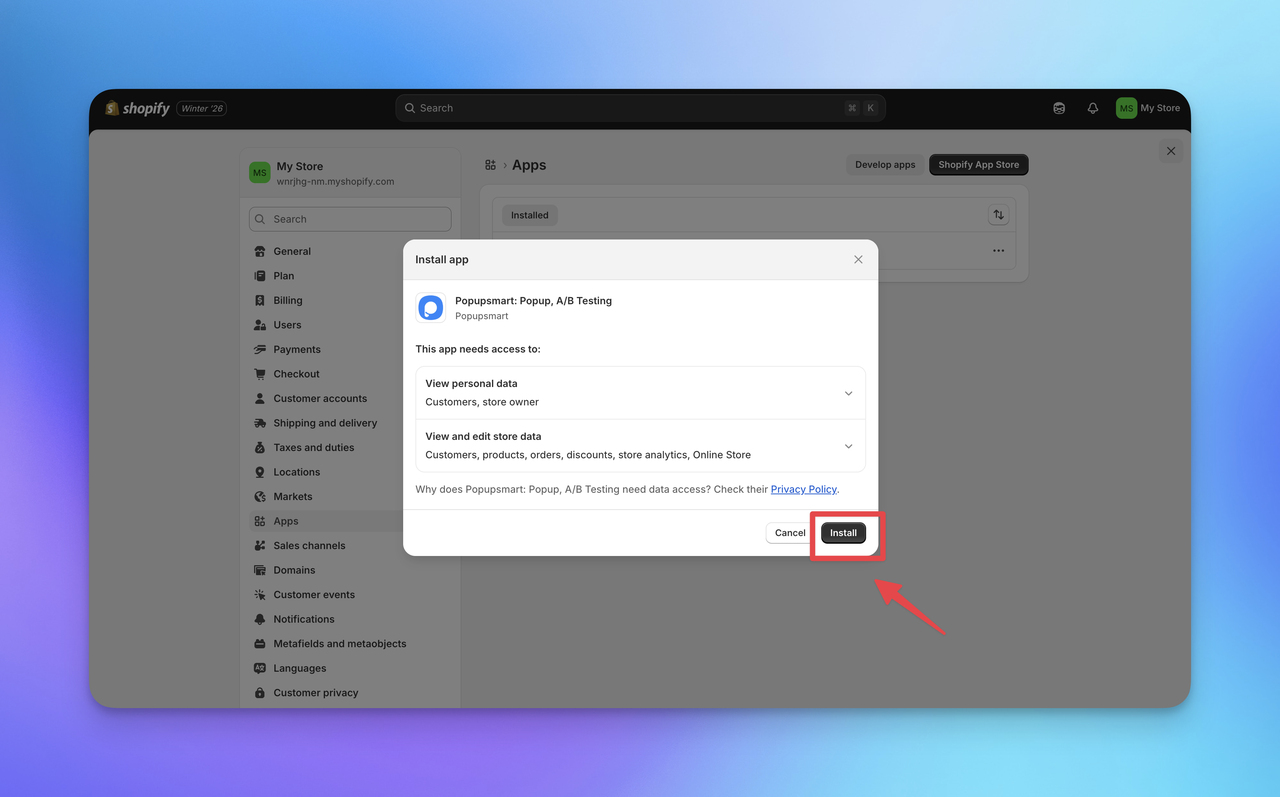Click the Shipping and delivery truck icon
Screen dimensions: 1280x797
pos(260,423)
